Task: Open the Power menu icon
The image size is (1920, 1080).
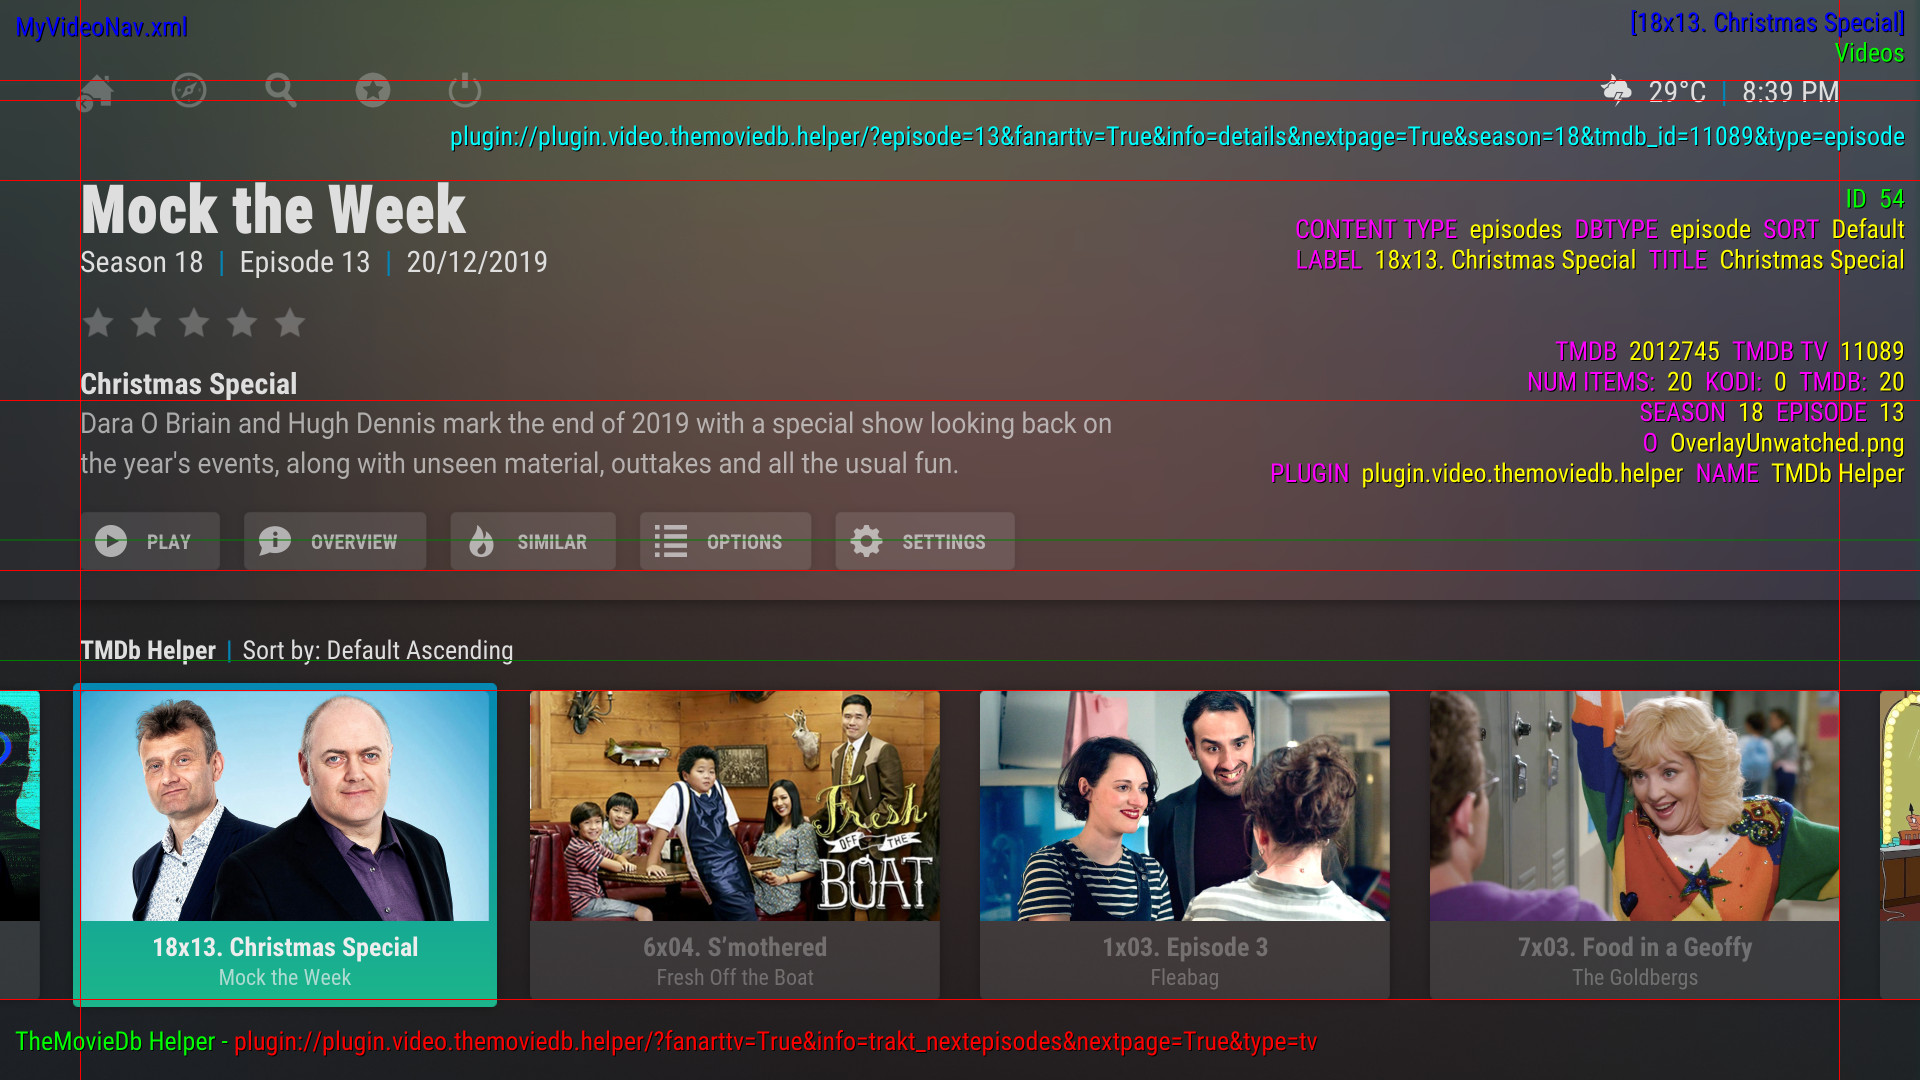Action: [465, 91]
